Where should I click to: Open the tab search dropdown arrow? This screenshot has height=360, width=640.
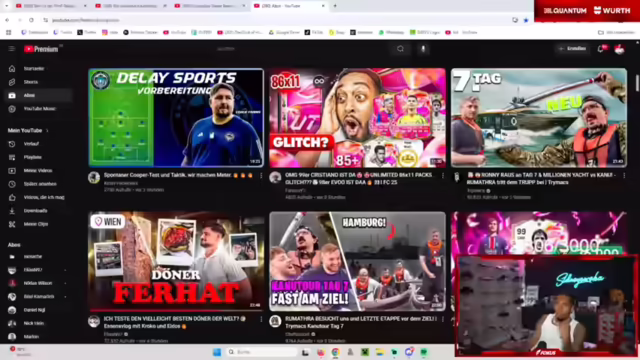pyautogui.click(x=7, y=6)
